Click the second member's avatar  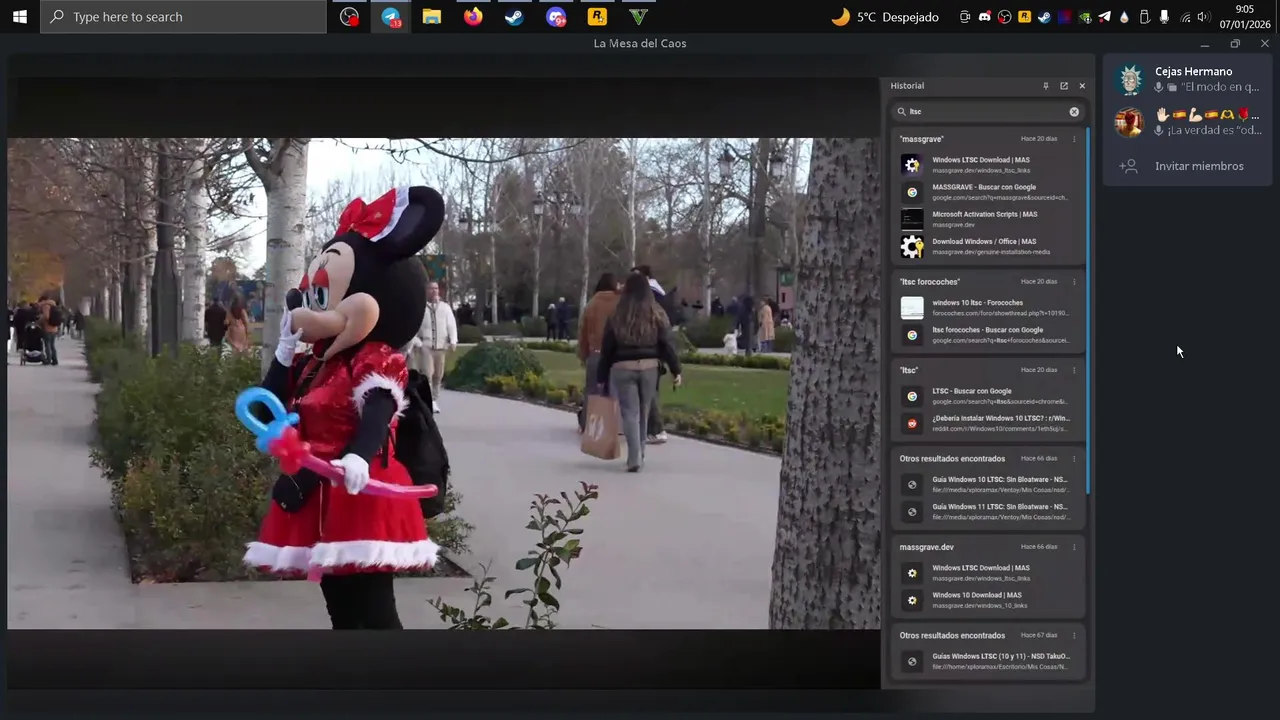(1130, 123)
